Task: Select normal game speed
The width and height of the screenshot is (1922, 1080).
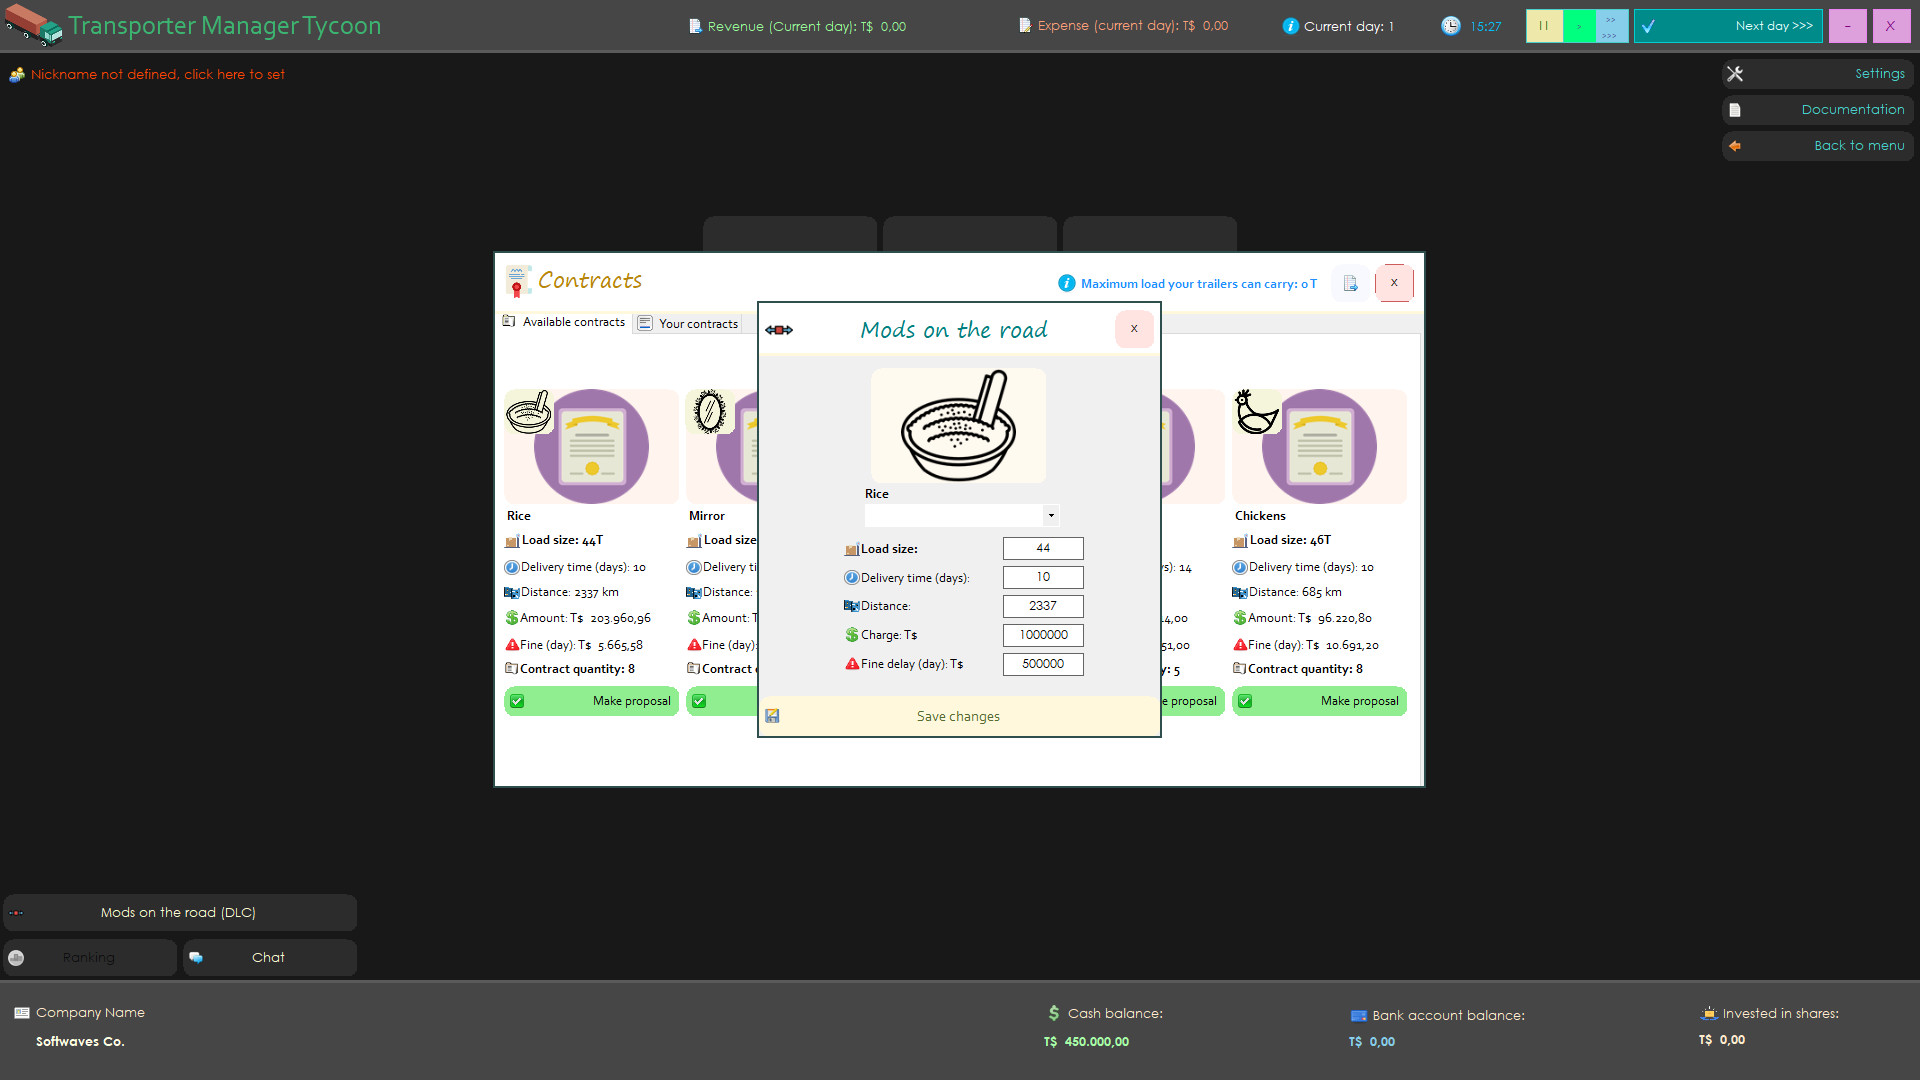Action: click(x=1577, y=25)
